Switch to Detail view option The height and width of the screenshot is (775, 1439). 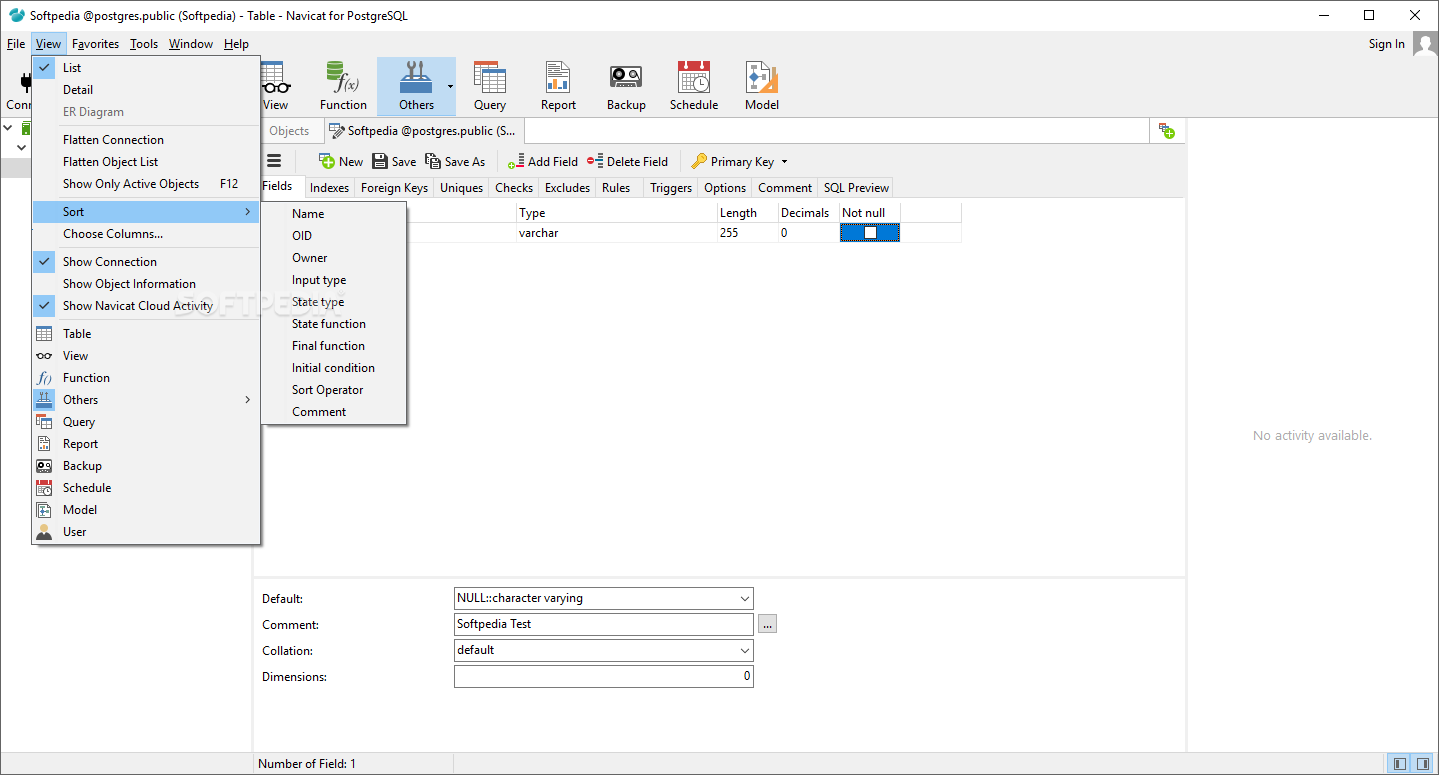(x=146, y=90)
